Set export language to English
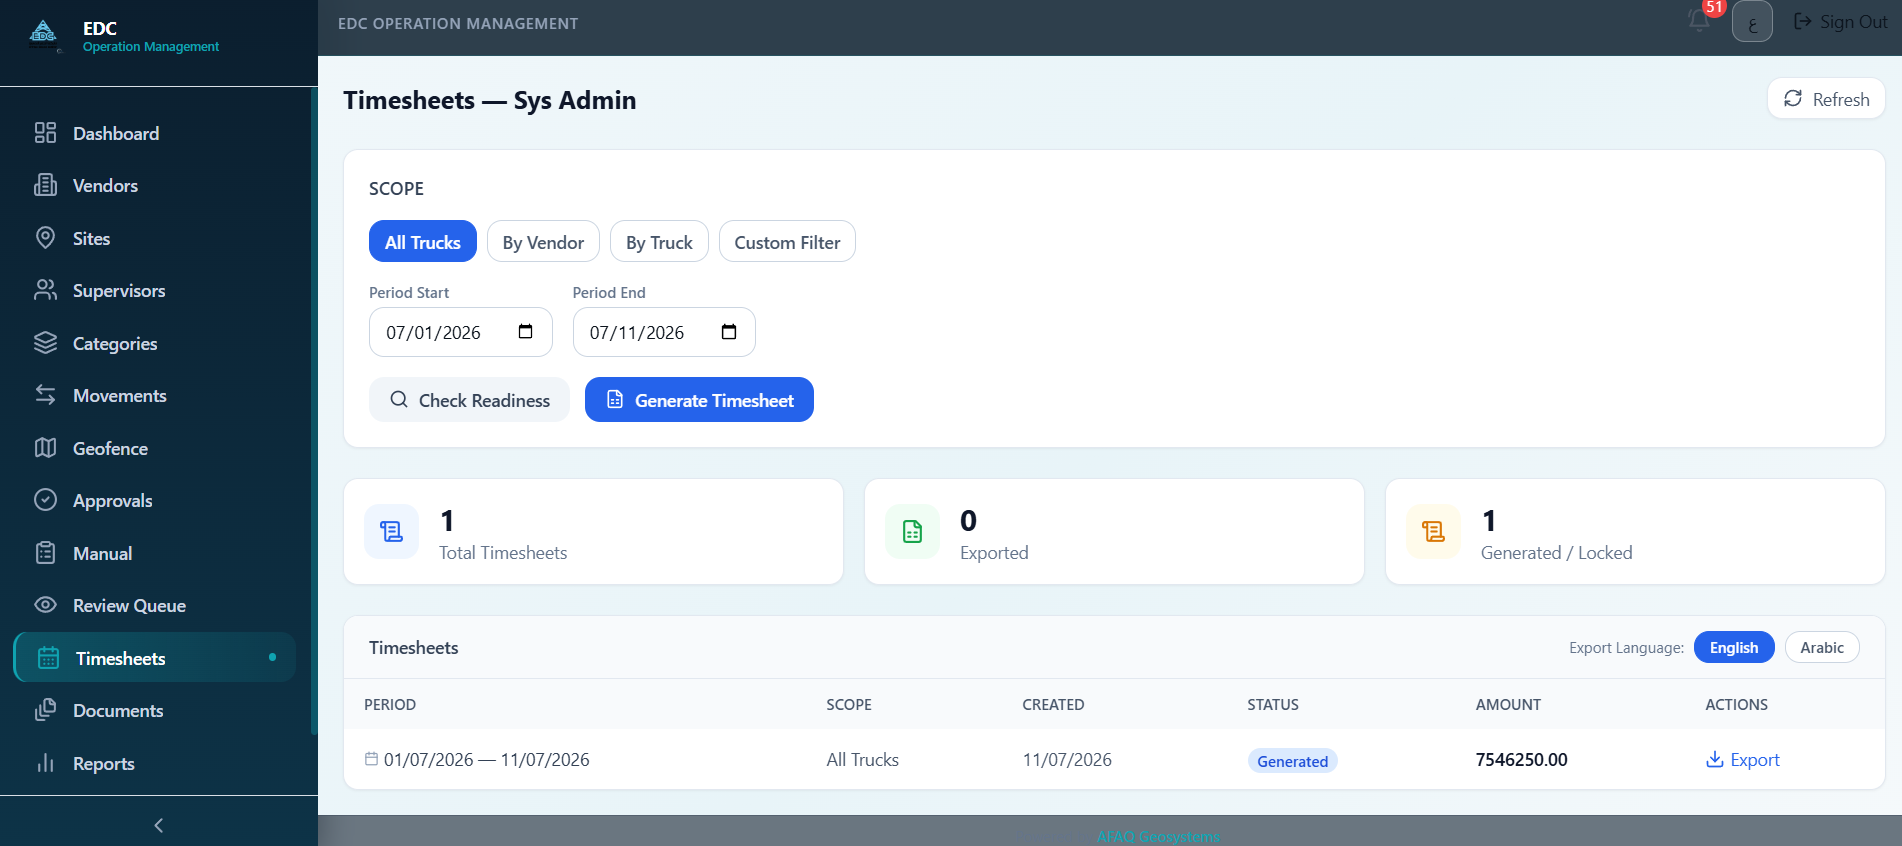The width and height of the screenshot is (1902, 846). pos(1734,648)
